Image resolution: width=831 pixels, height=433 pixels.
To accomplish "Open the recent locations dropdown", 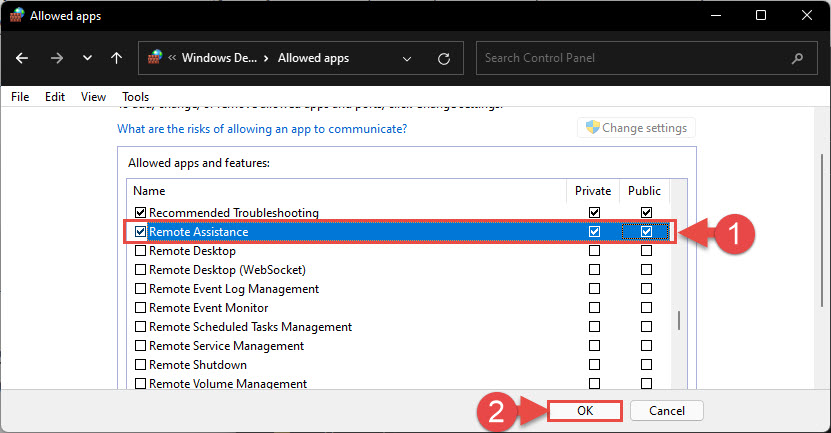I will (87, 59).
